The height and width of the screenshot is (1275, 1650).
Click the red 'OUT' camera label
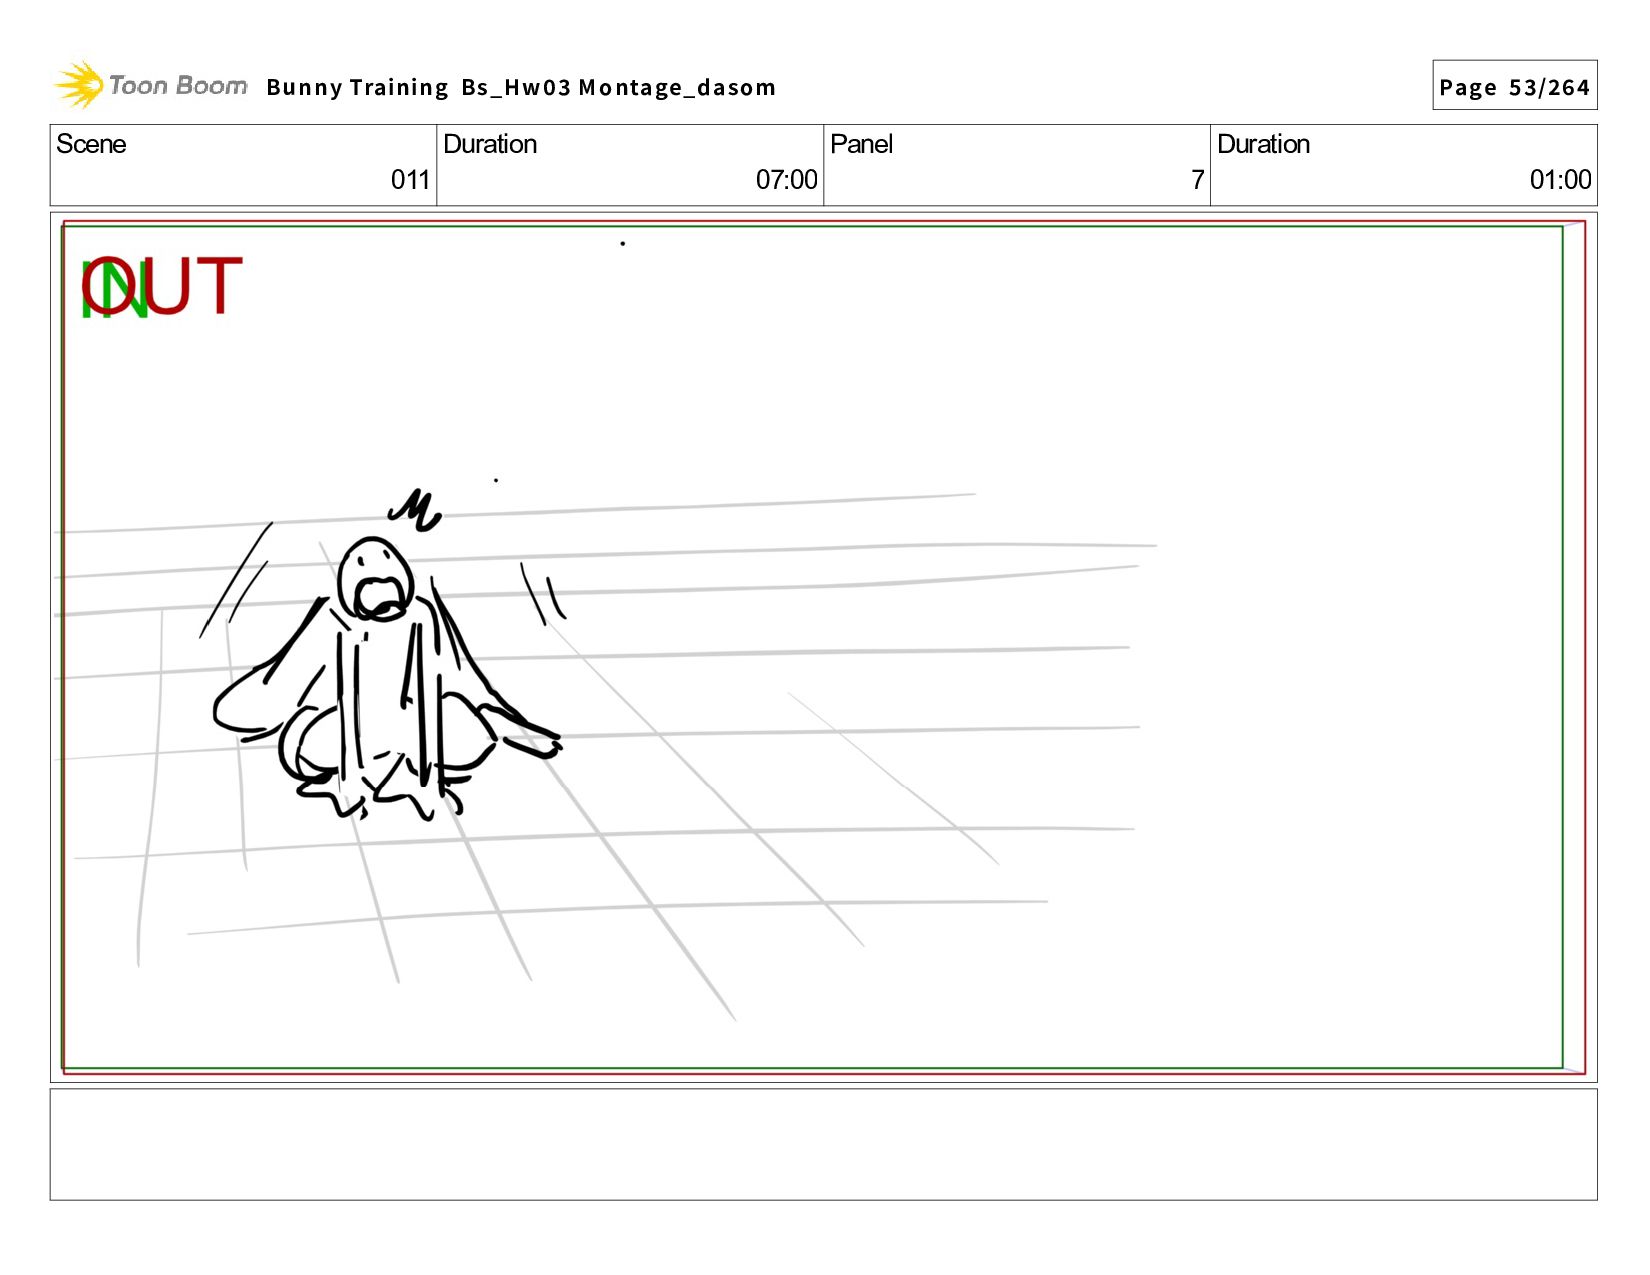pyautogui.click(x=162, y=286)
